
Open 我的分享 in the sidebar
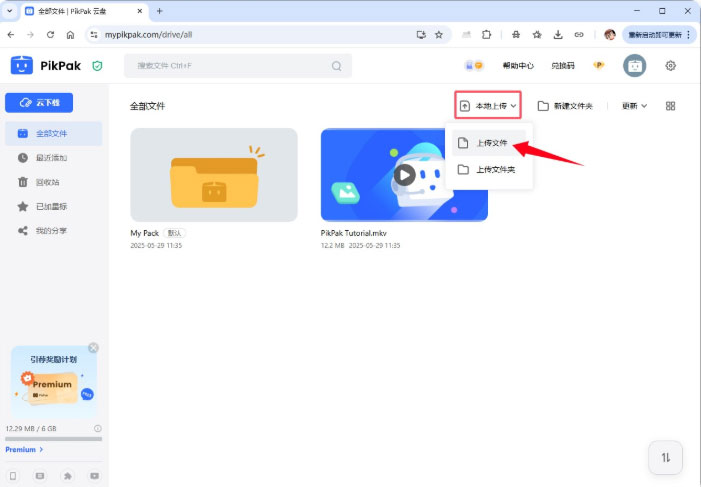54,231
